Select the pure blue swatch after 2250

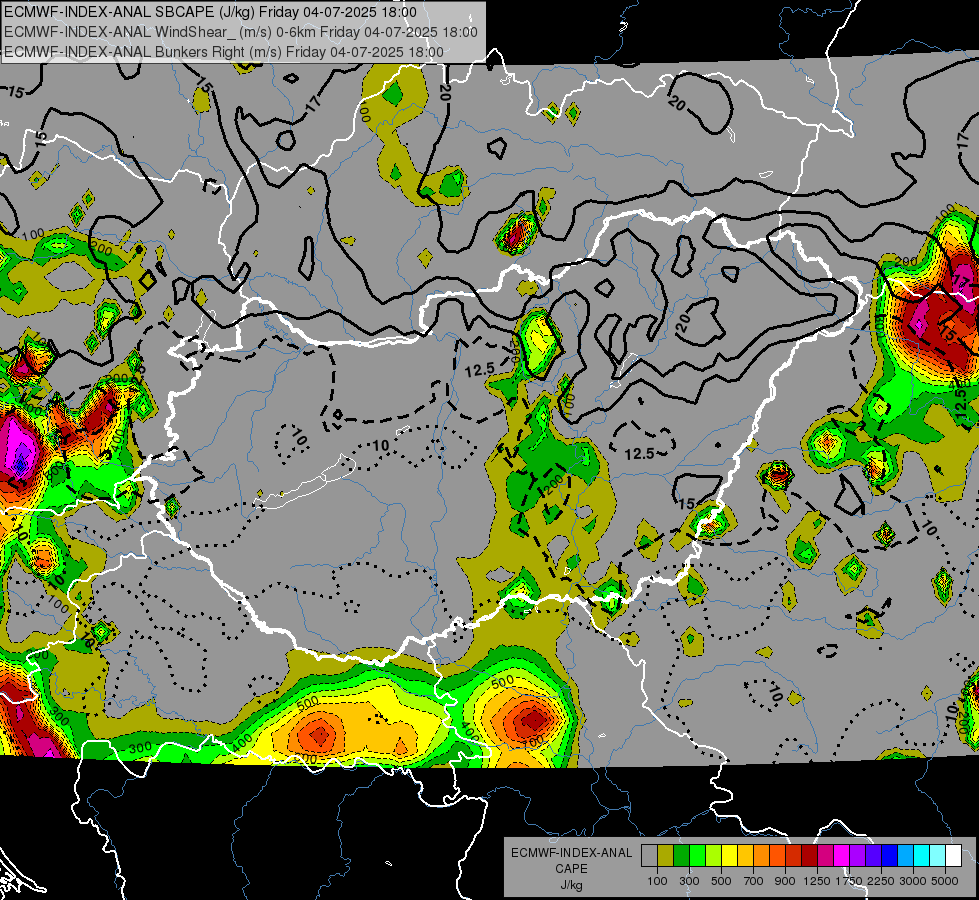click(890, 856)
